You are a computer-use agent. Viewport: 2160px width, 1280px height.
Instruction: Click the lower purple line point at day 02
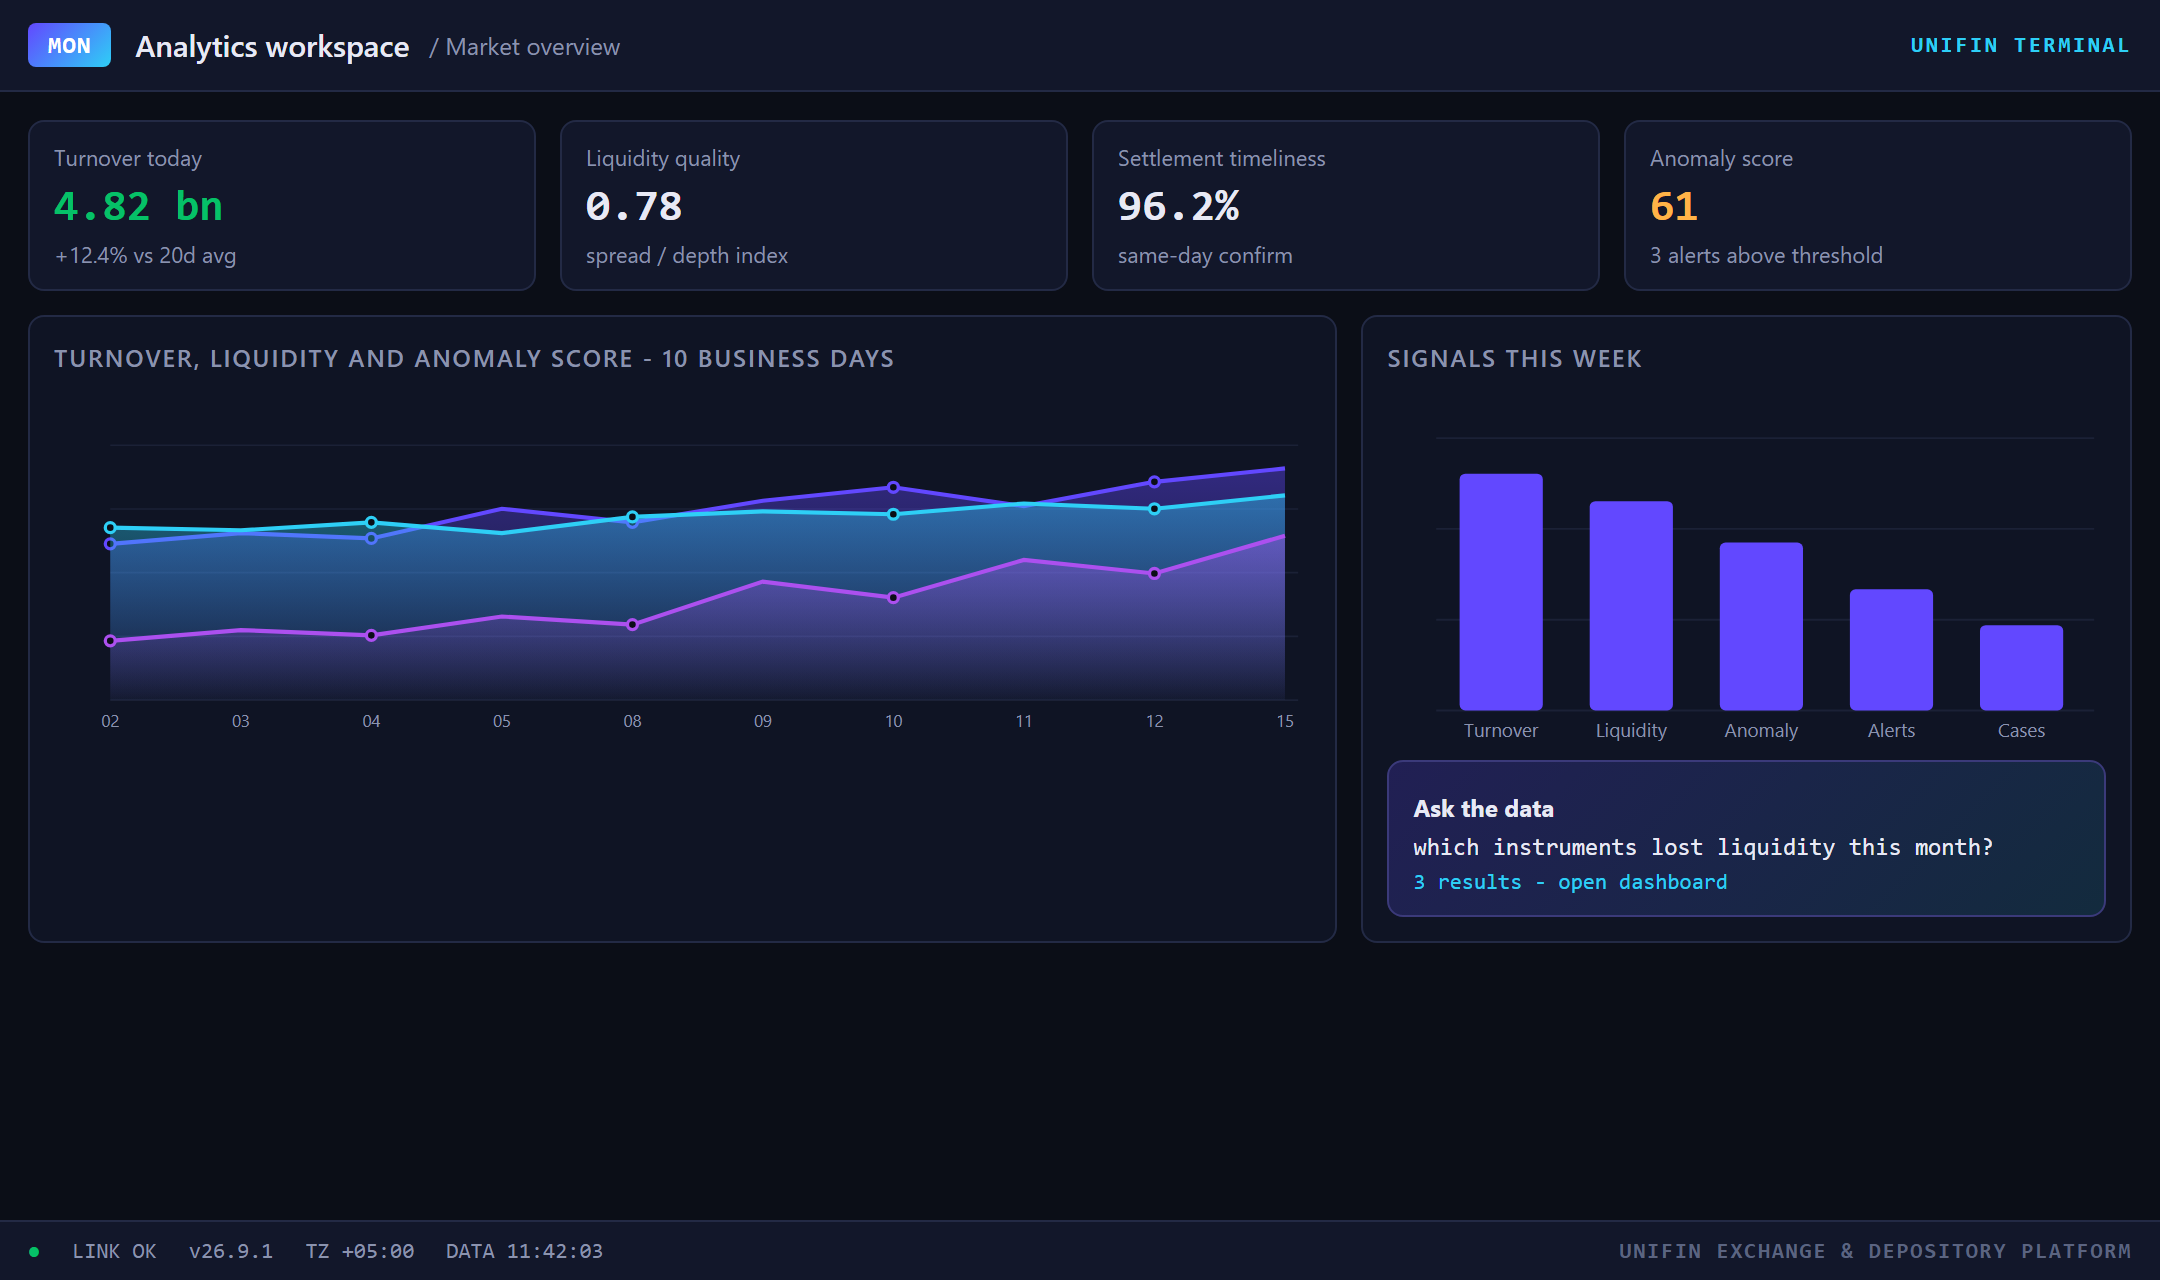(x=110, y=641)
